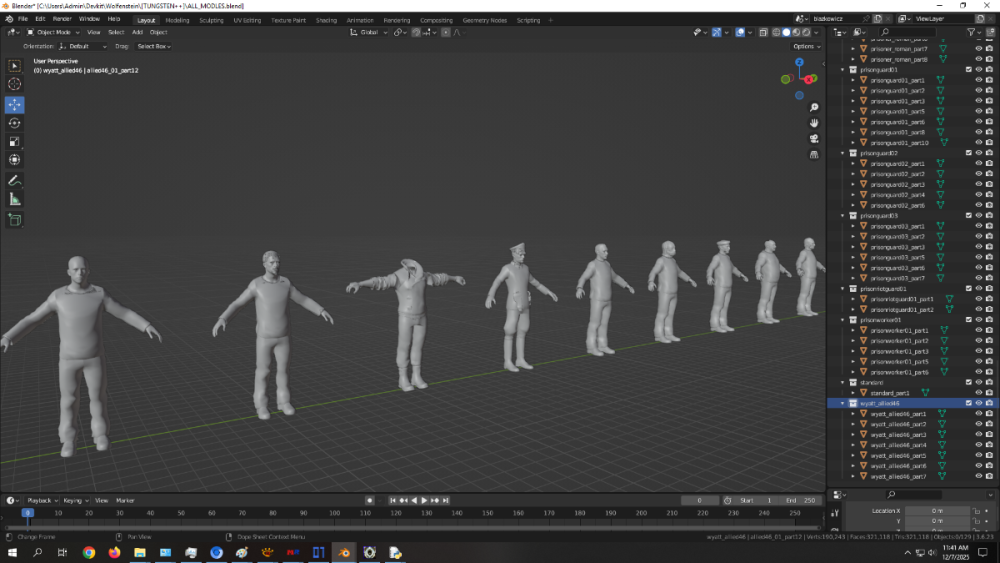Play animation in reverse
This screenshot has height=563, width=1000.
pos(414,501)
